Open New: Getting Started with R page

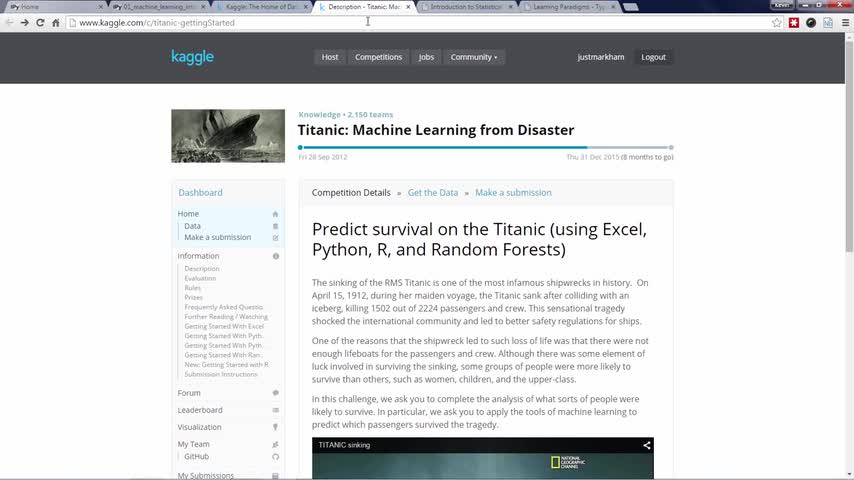[227, 364]
